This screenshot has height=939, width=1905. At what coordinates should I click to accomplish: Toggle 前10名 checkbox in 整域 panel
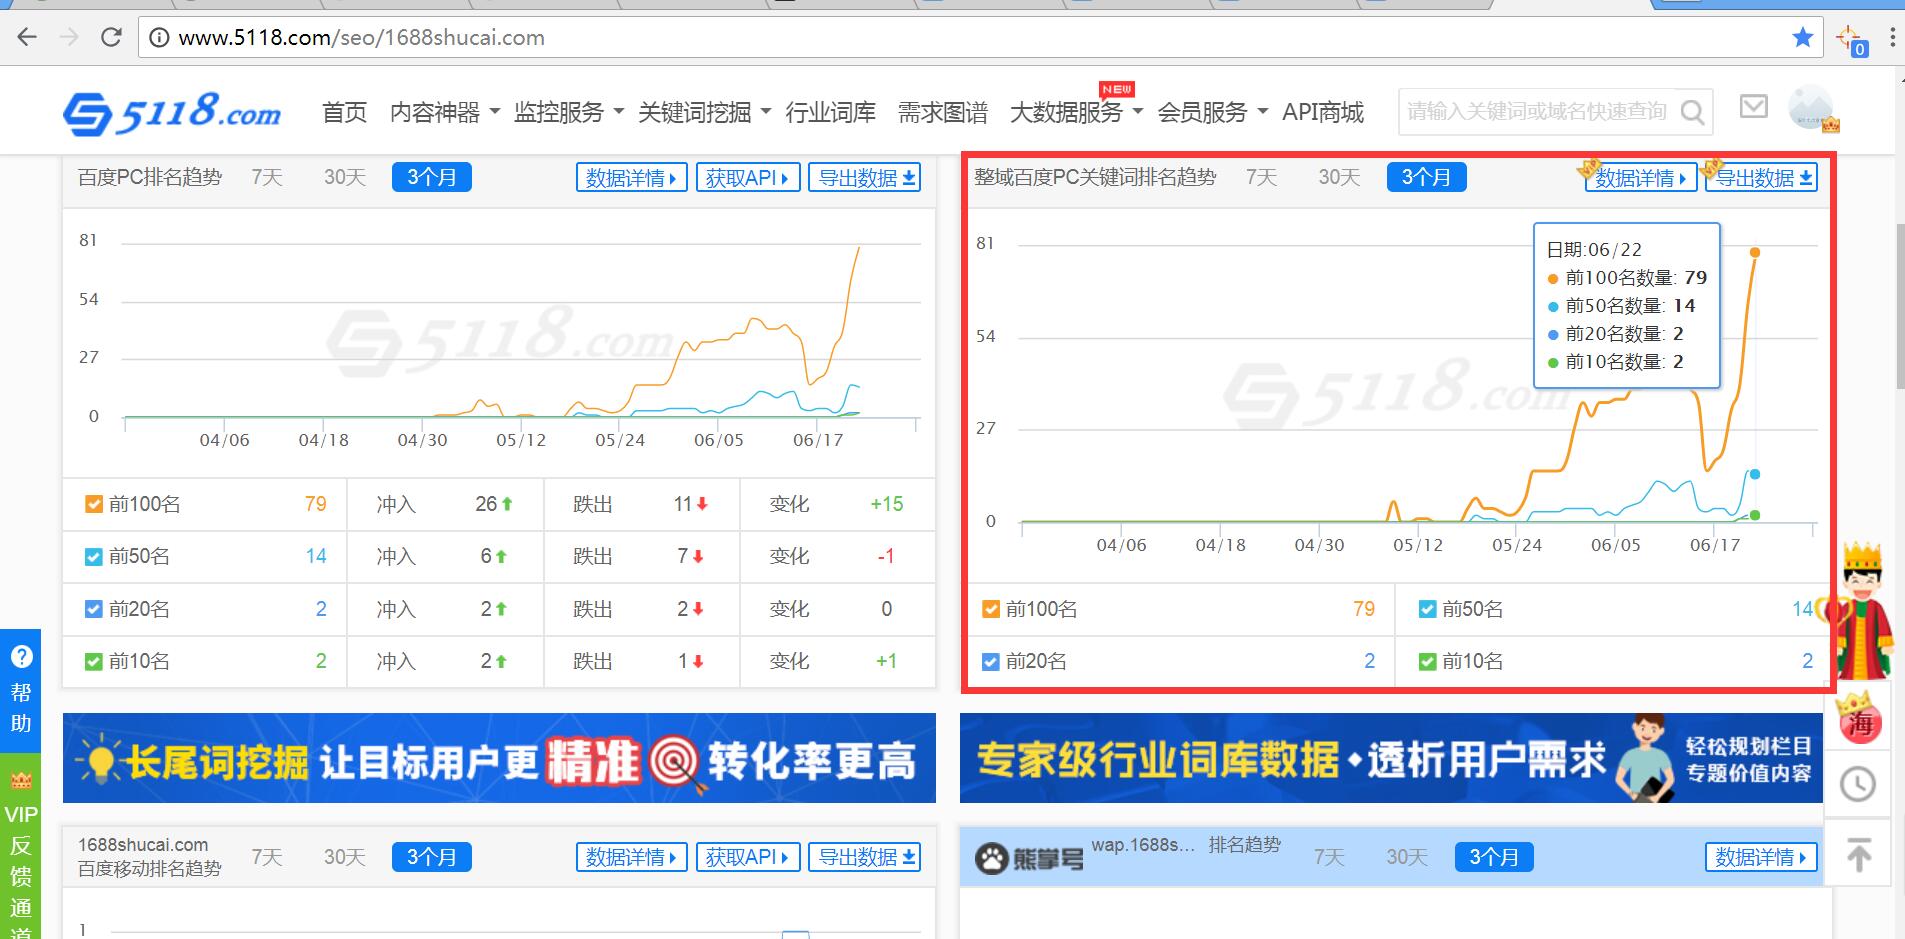[x=1428, y=661]
